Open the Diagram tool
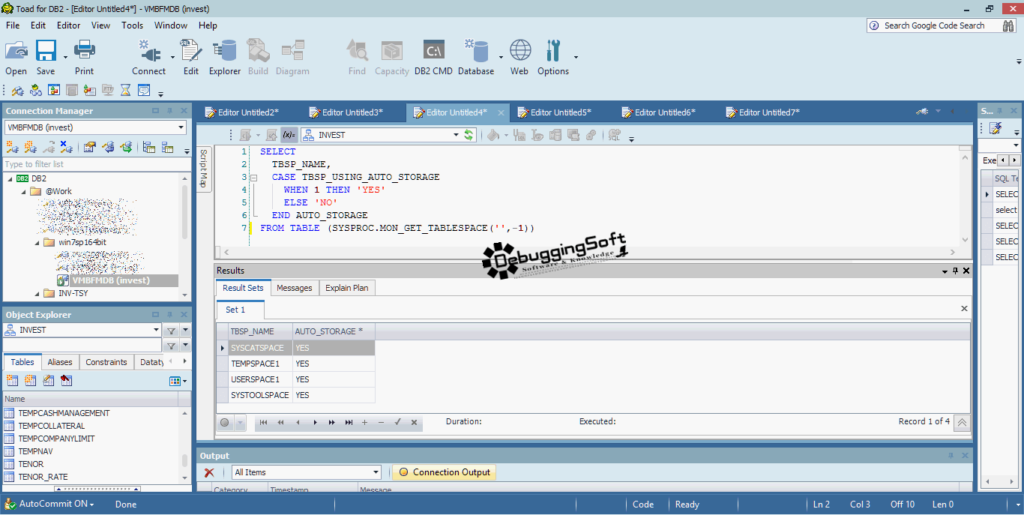The width and height of the screenshot is (1024, 515). pos(293,57)
